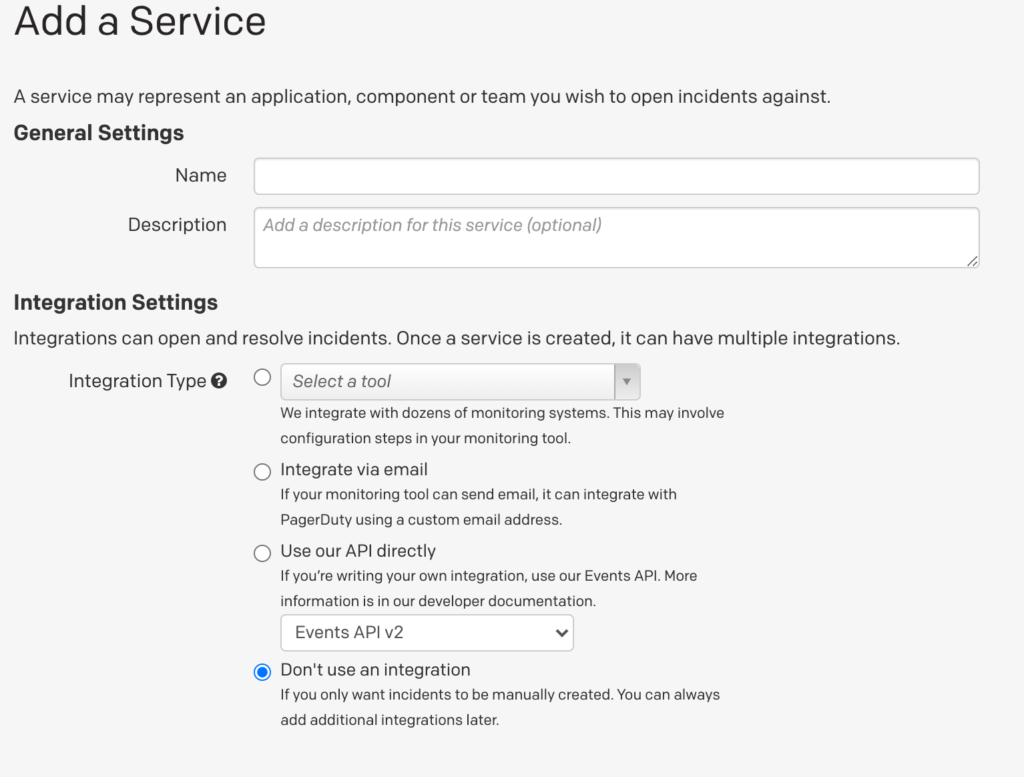This screenshot has height=777, width=1024.
Task: Open the Select a tool combo box
Action: [448, 381]
